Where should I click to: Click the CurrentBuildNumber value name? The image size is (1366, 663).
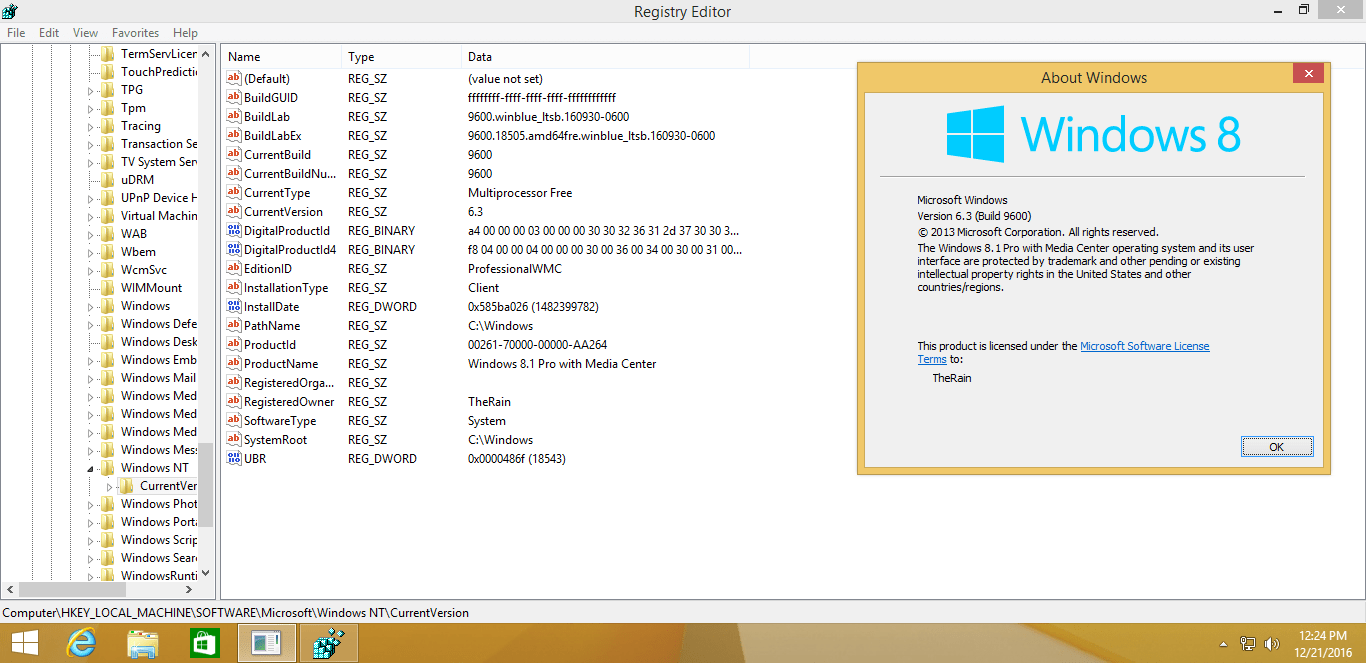click(x=290, y=174)
